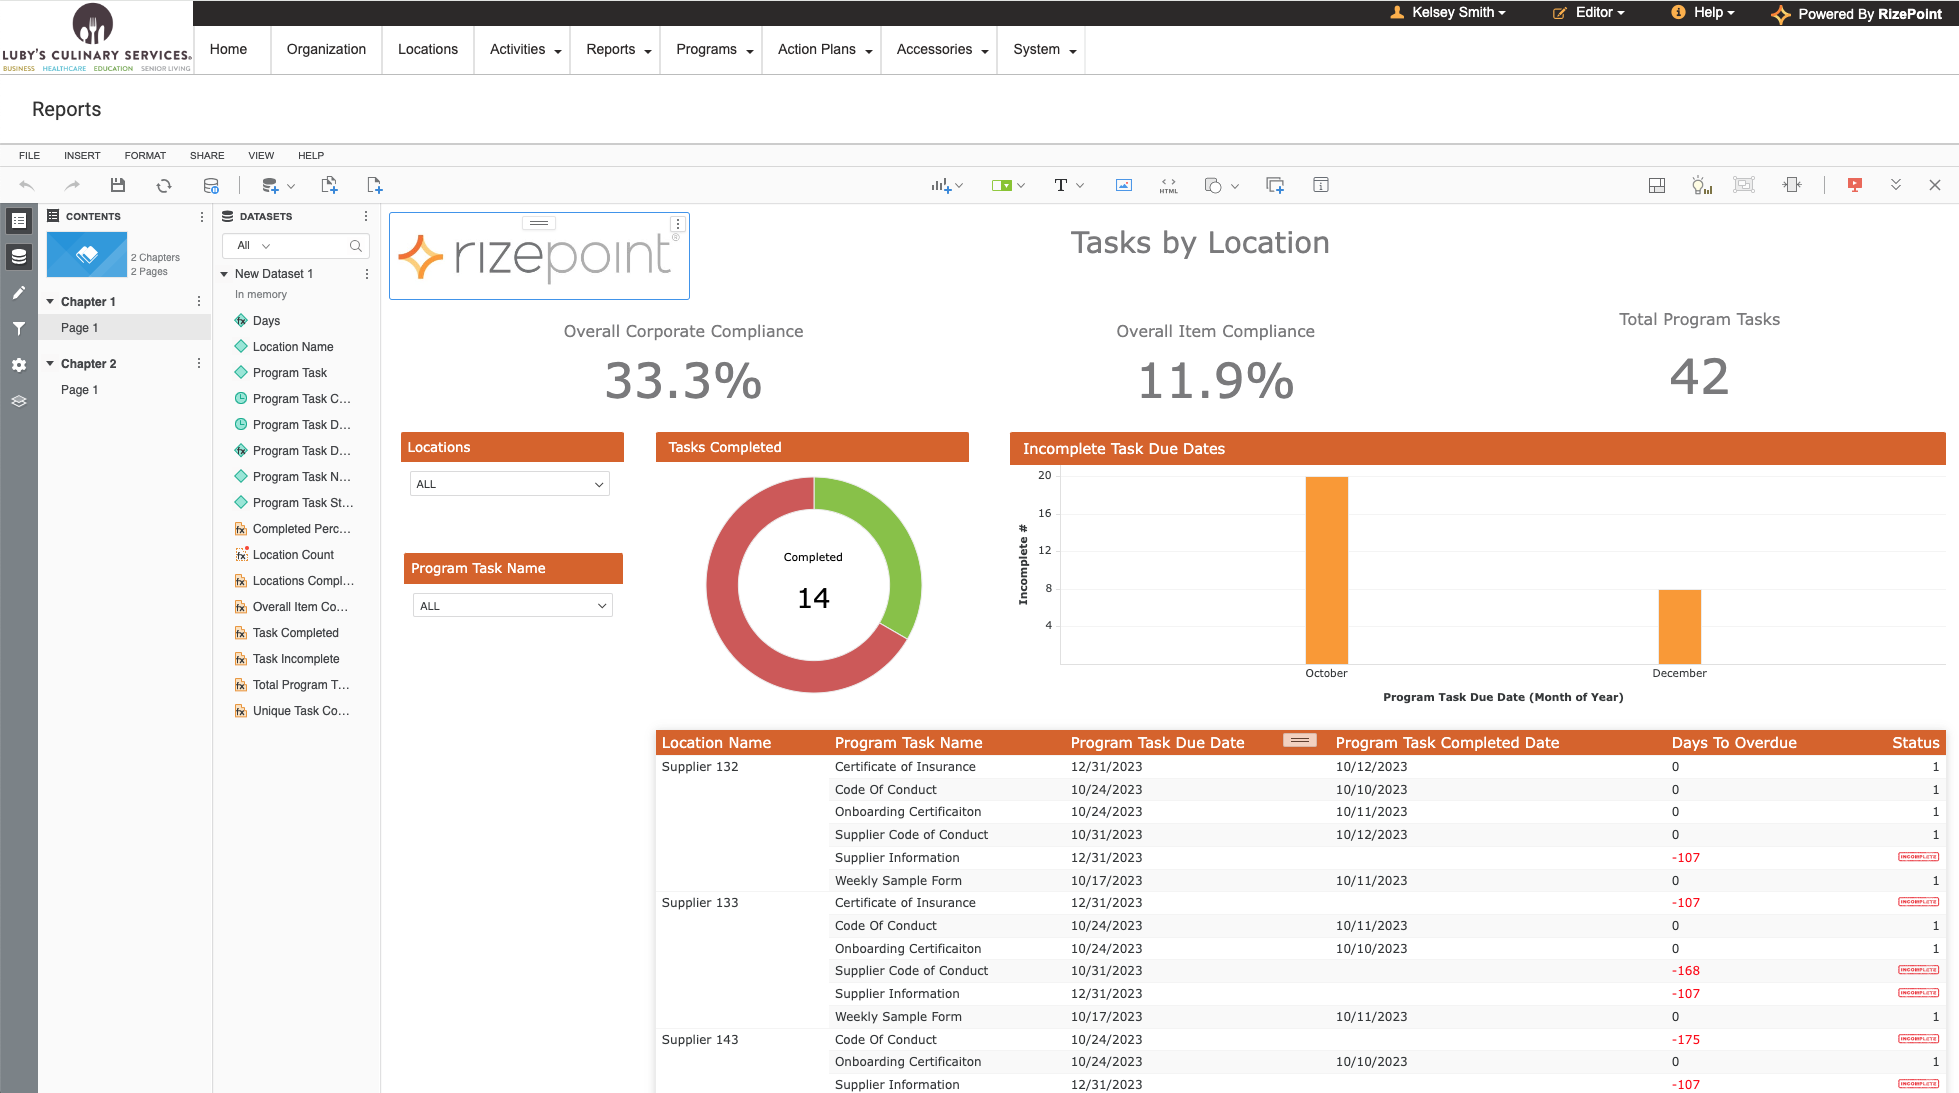Click the Home navigation link
Image resolution: width=1959 pixels, height=1093 pixels.
pyautogui.click(x=228, y=50)
